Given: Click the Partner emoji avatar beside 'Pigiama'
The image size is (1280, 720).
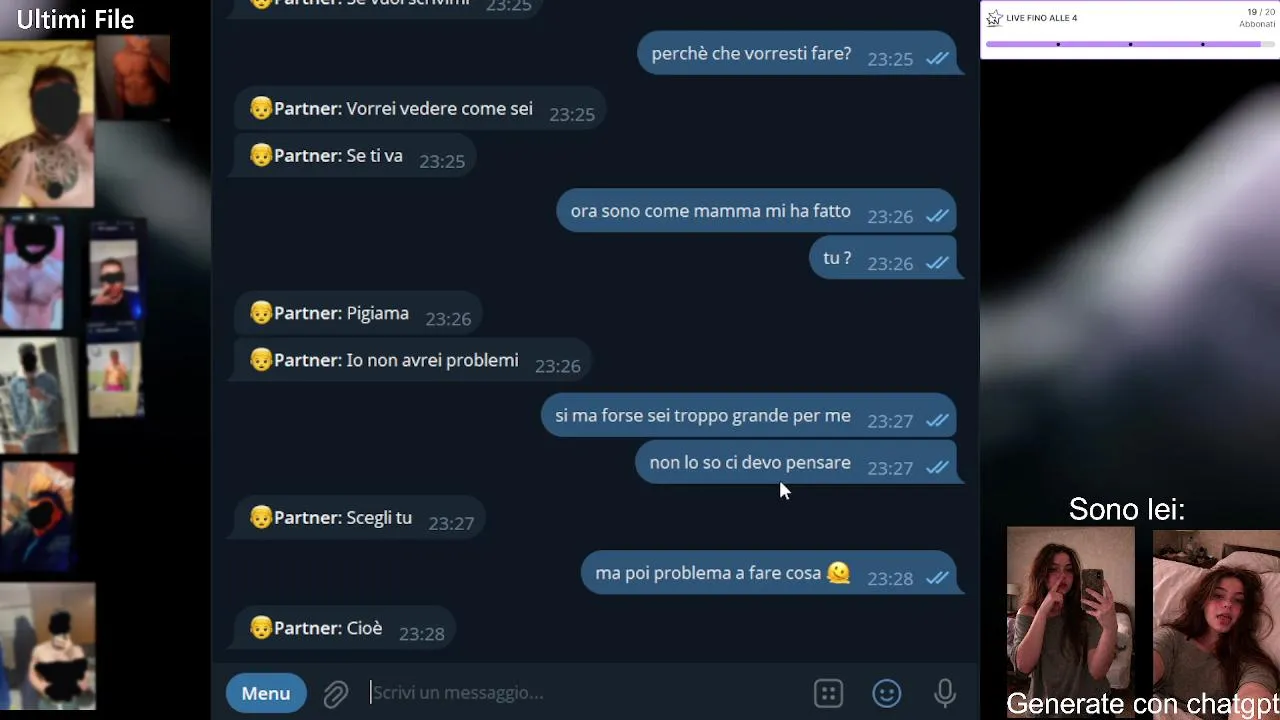Looking at the screenshot, I should (x=261, y=313).
